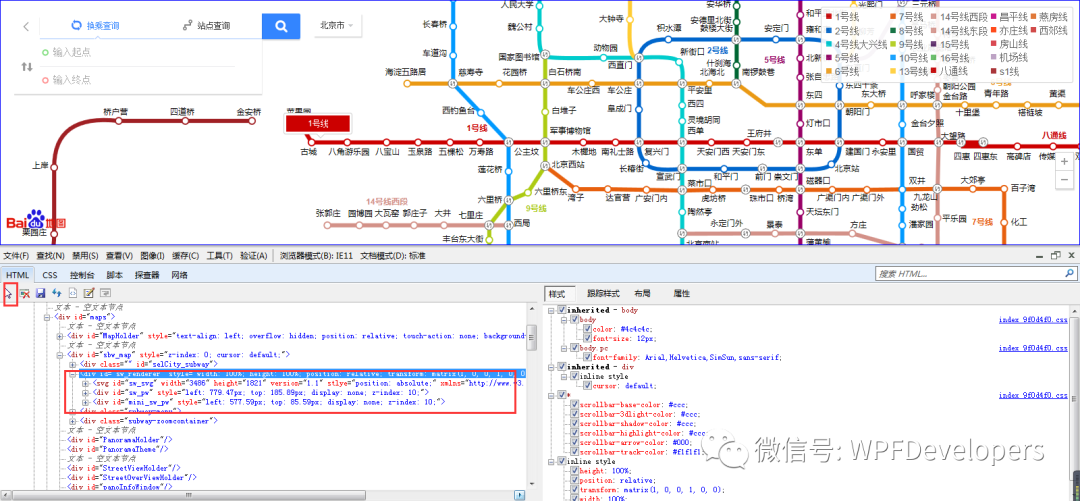
Task: Click the 张郭庄 station circle
Action: [328, 224]
